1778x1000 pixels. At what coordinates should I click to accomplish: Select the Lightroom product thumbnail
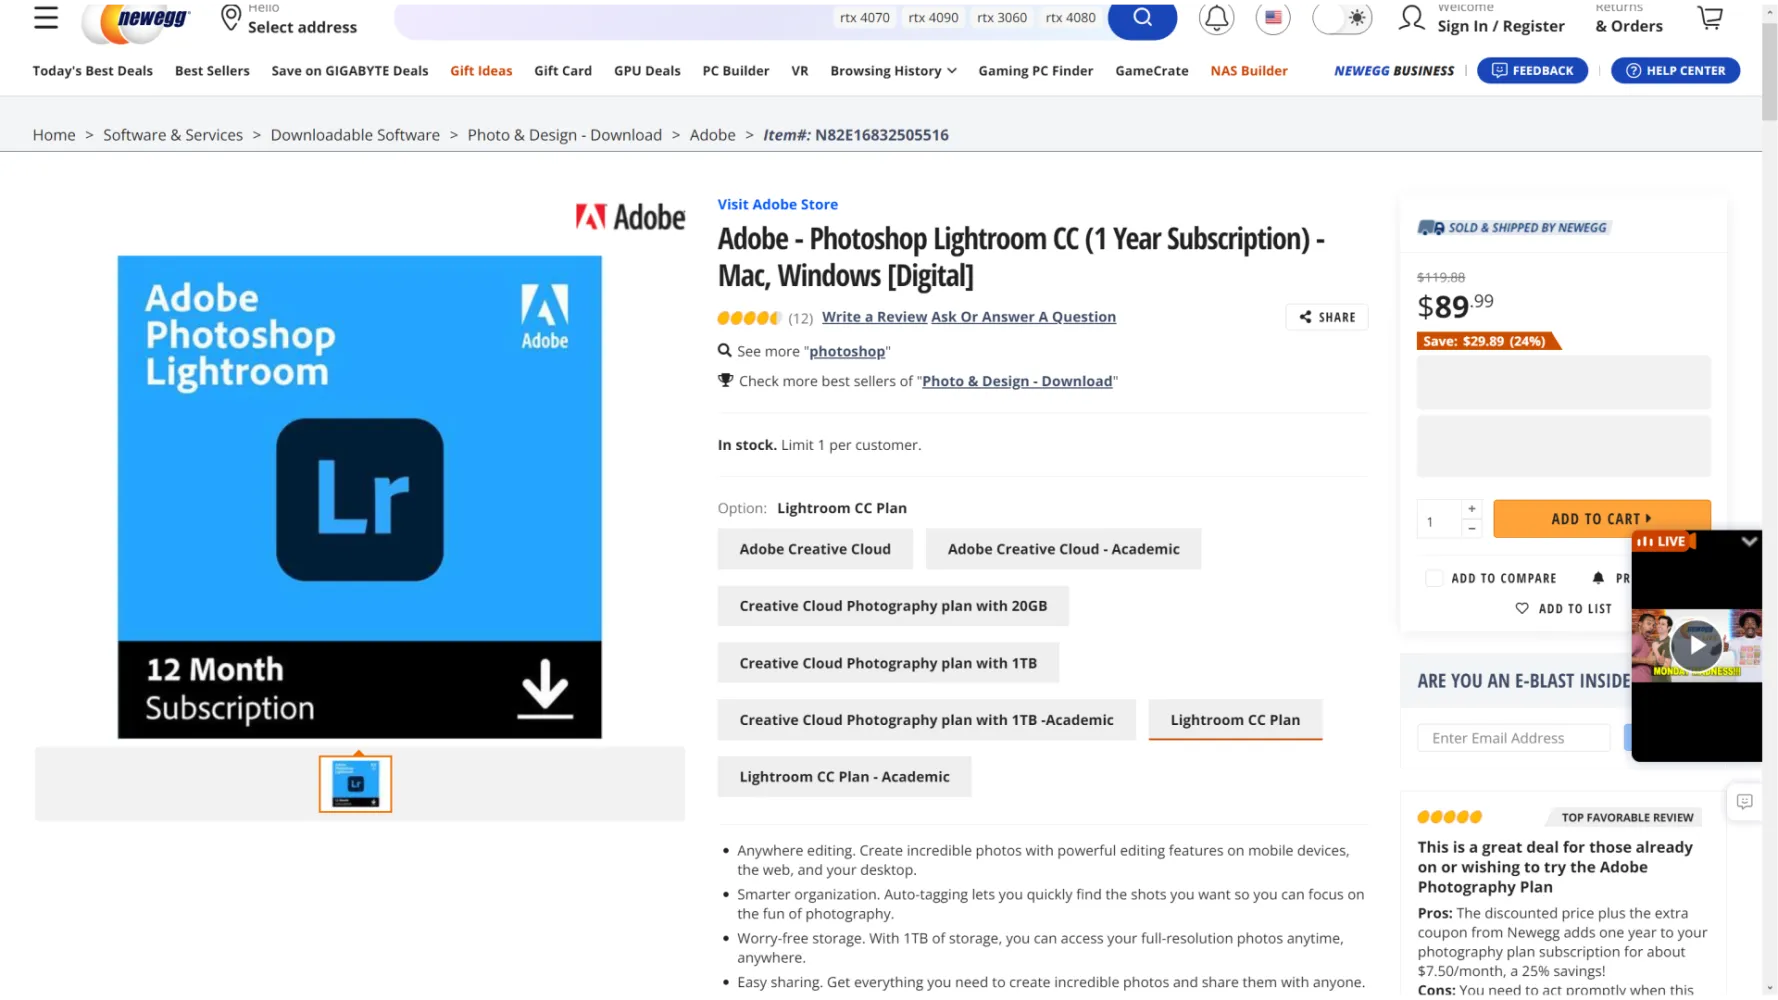(355, 784)
